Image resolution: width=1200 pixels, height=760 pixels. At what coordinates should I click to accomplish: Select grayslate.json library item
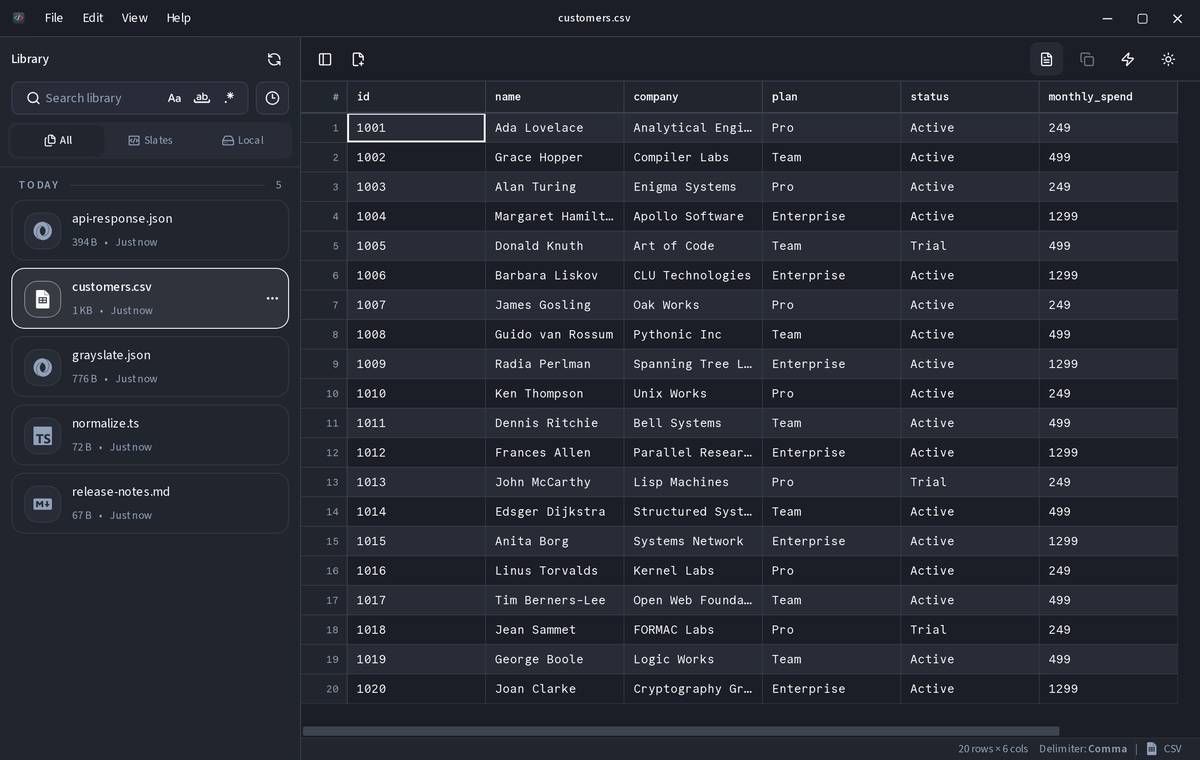150,366
